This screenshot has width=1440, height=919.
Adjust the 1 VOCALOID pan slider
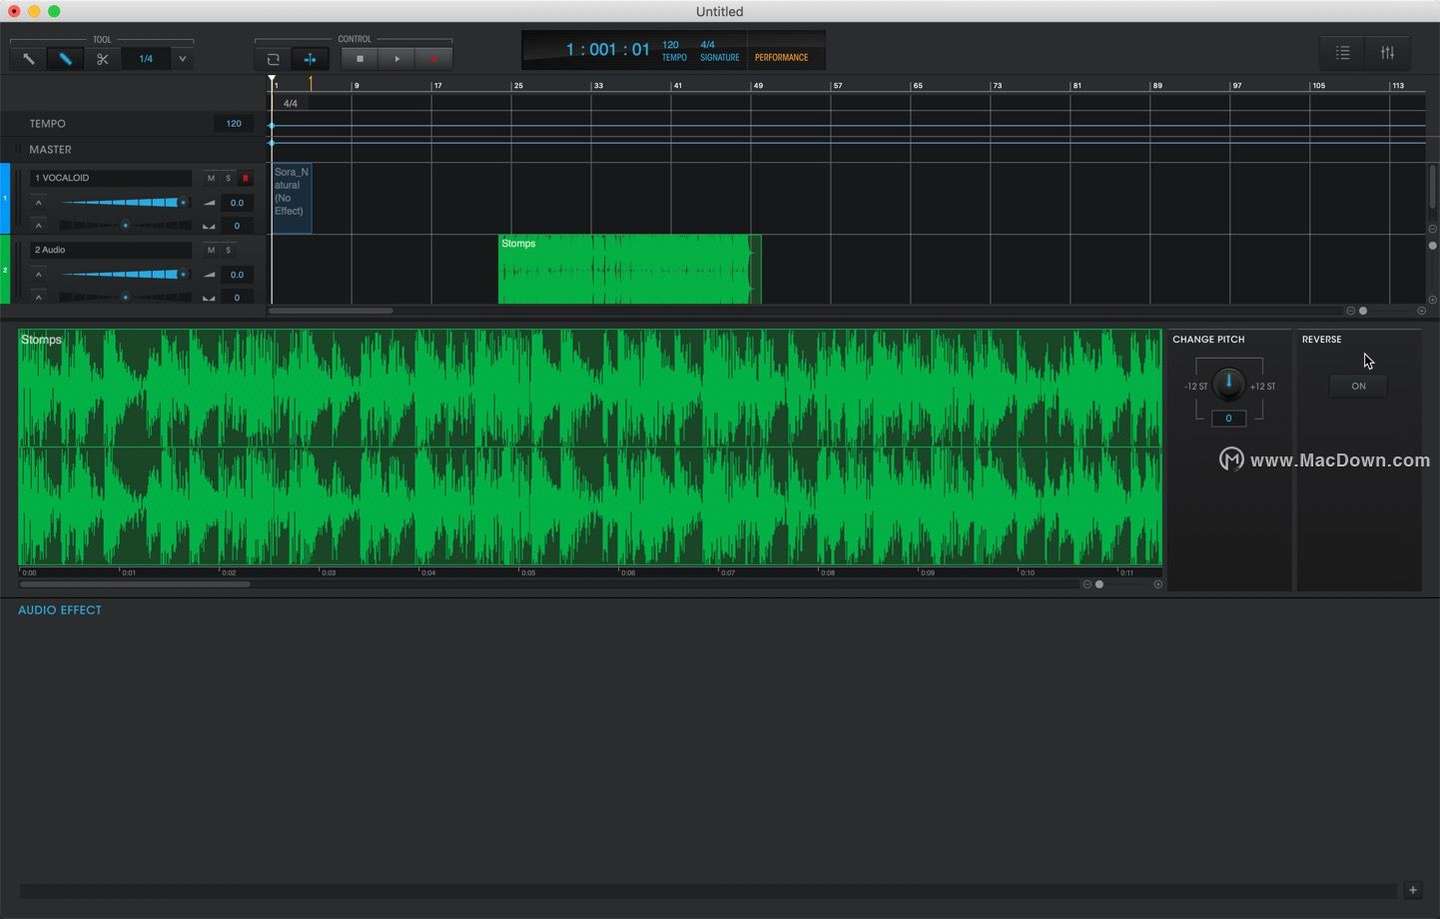(124, 226)
